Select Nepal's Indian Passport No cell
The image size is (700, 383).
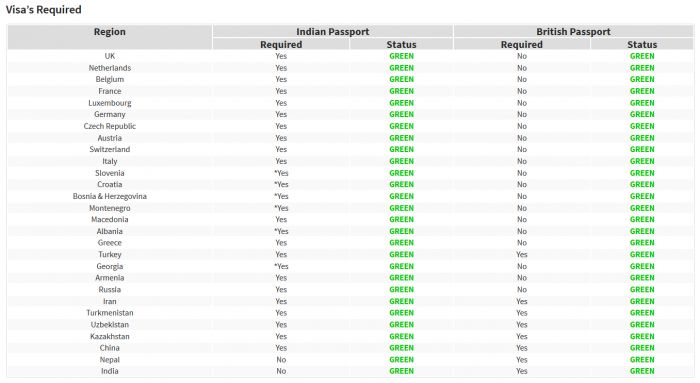click(x=281, y=359)
